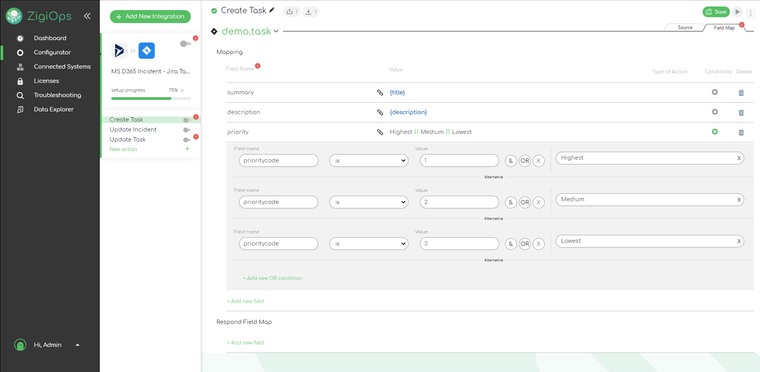Click Add new field under Respond Field Map
The height and width of the screenshot is (372, 760).
click(x=246, y=343)
